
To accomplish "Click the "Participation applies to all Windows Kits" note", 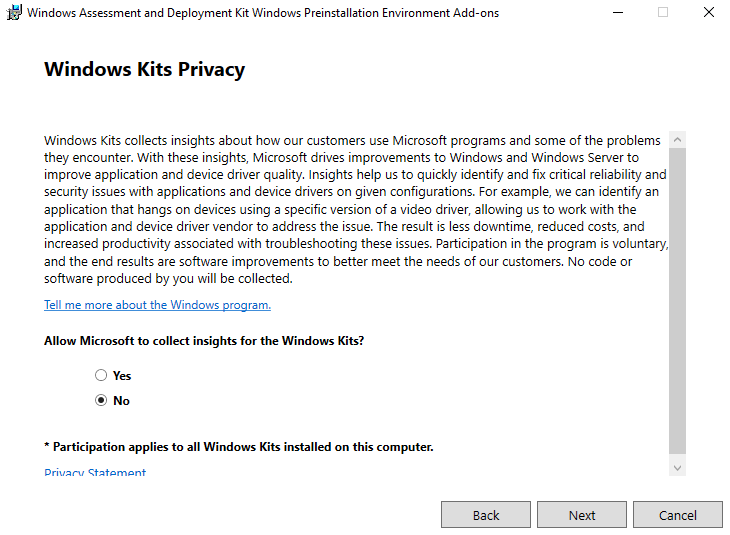I will point(239,447).
